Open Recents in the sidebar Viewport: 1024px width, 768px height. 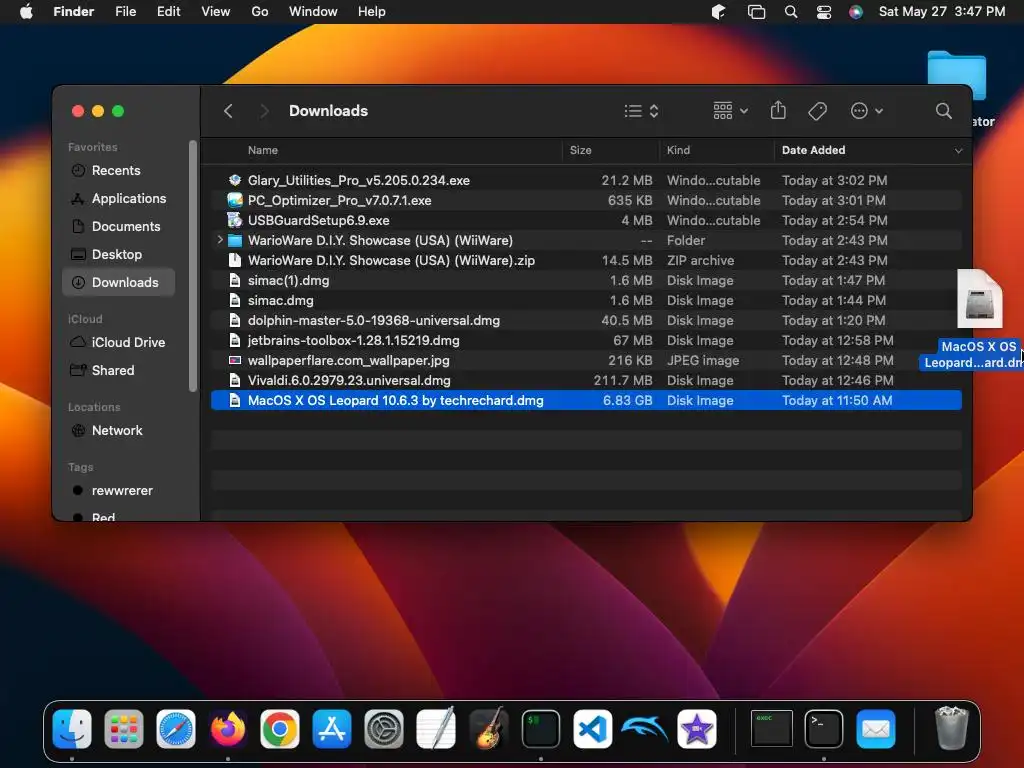pos(118,170)
